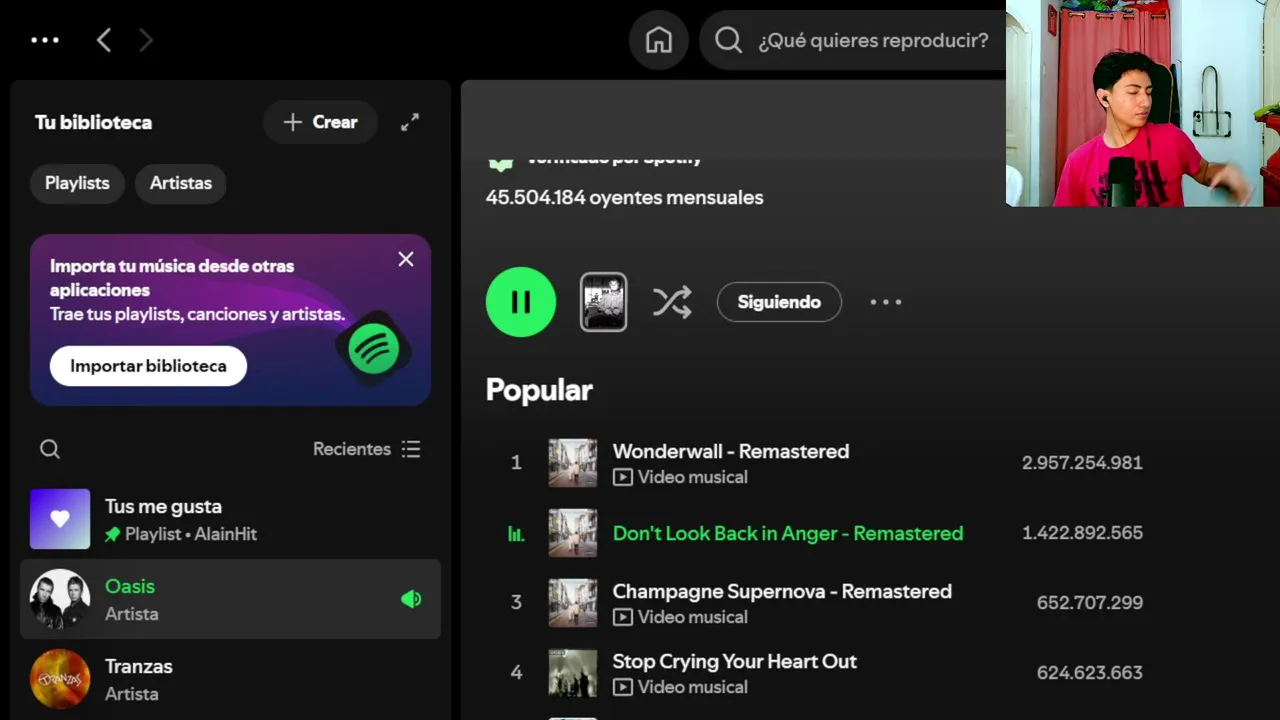Click the green speaker icon on the Oasis row
This screenshot has height=720, width=1280.
pyautogui.click(x=411, y=599)
